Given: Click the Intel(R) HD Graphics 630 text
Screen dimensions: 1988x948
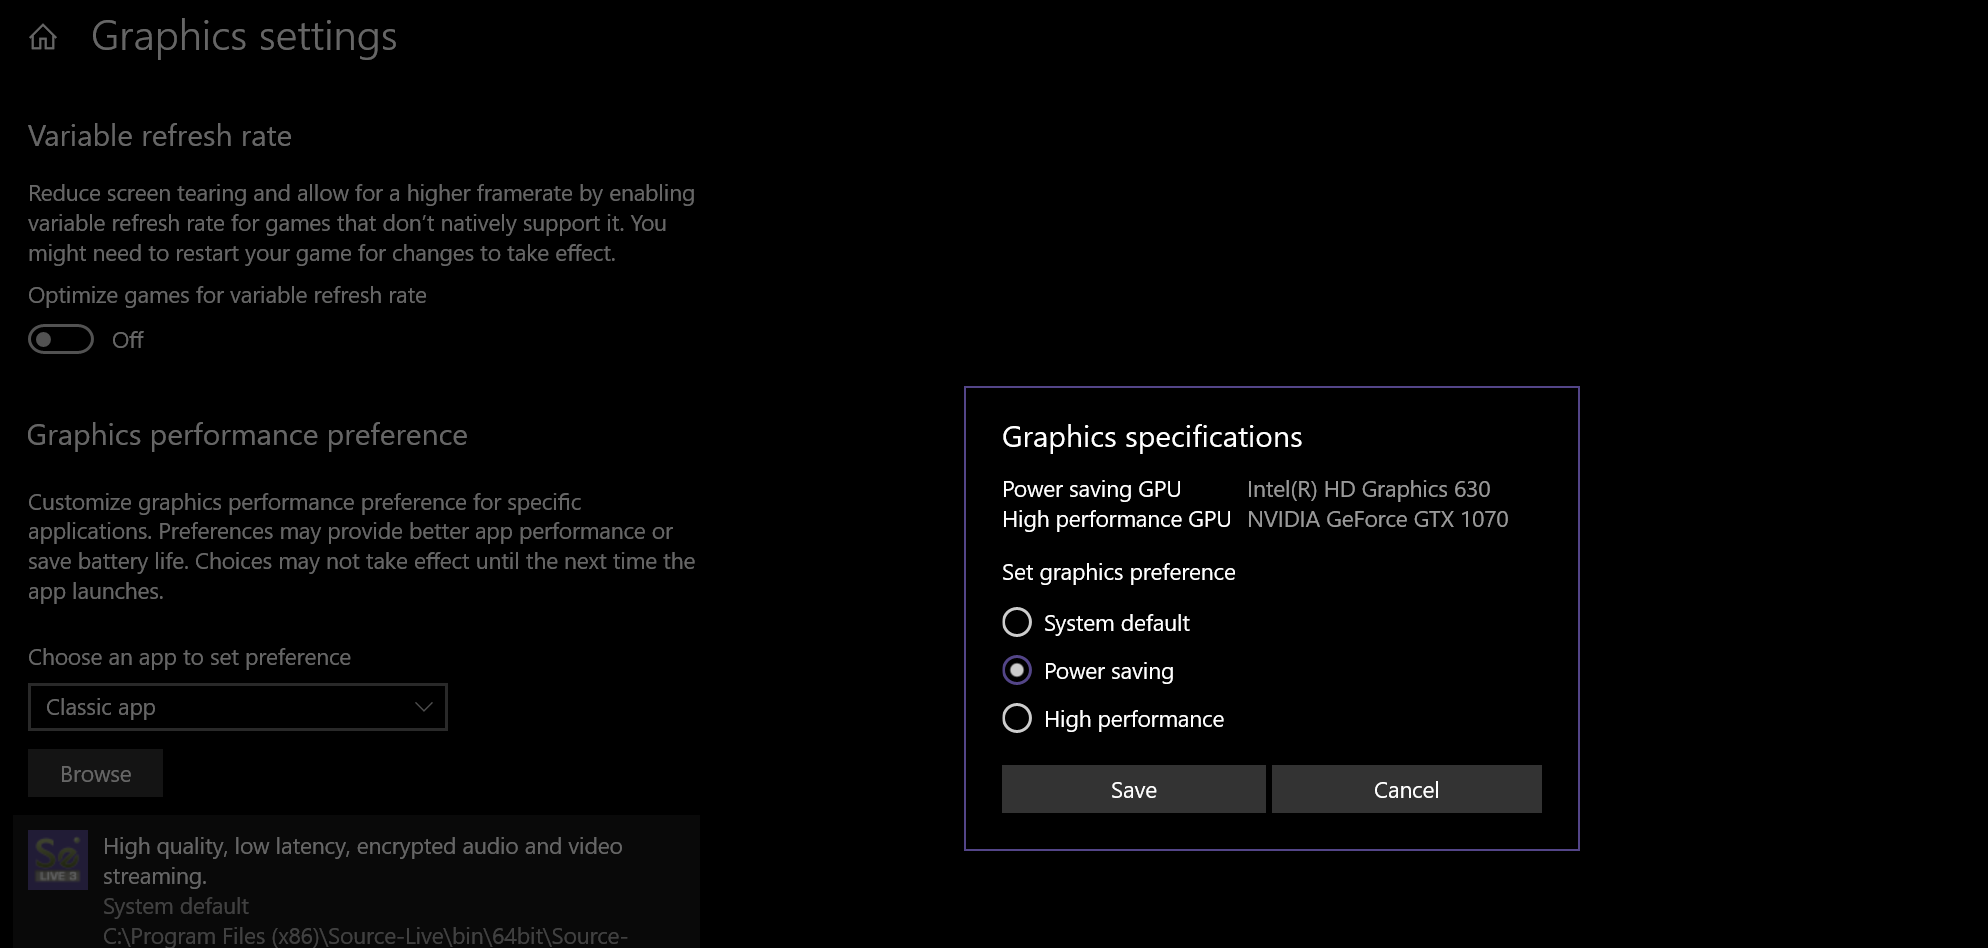Looking at the screenshot, I should [1368, 489].
